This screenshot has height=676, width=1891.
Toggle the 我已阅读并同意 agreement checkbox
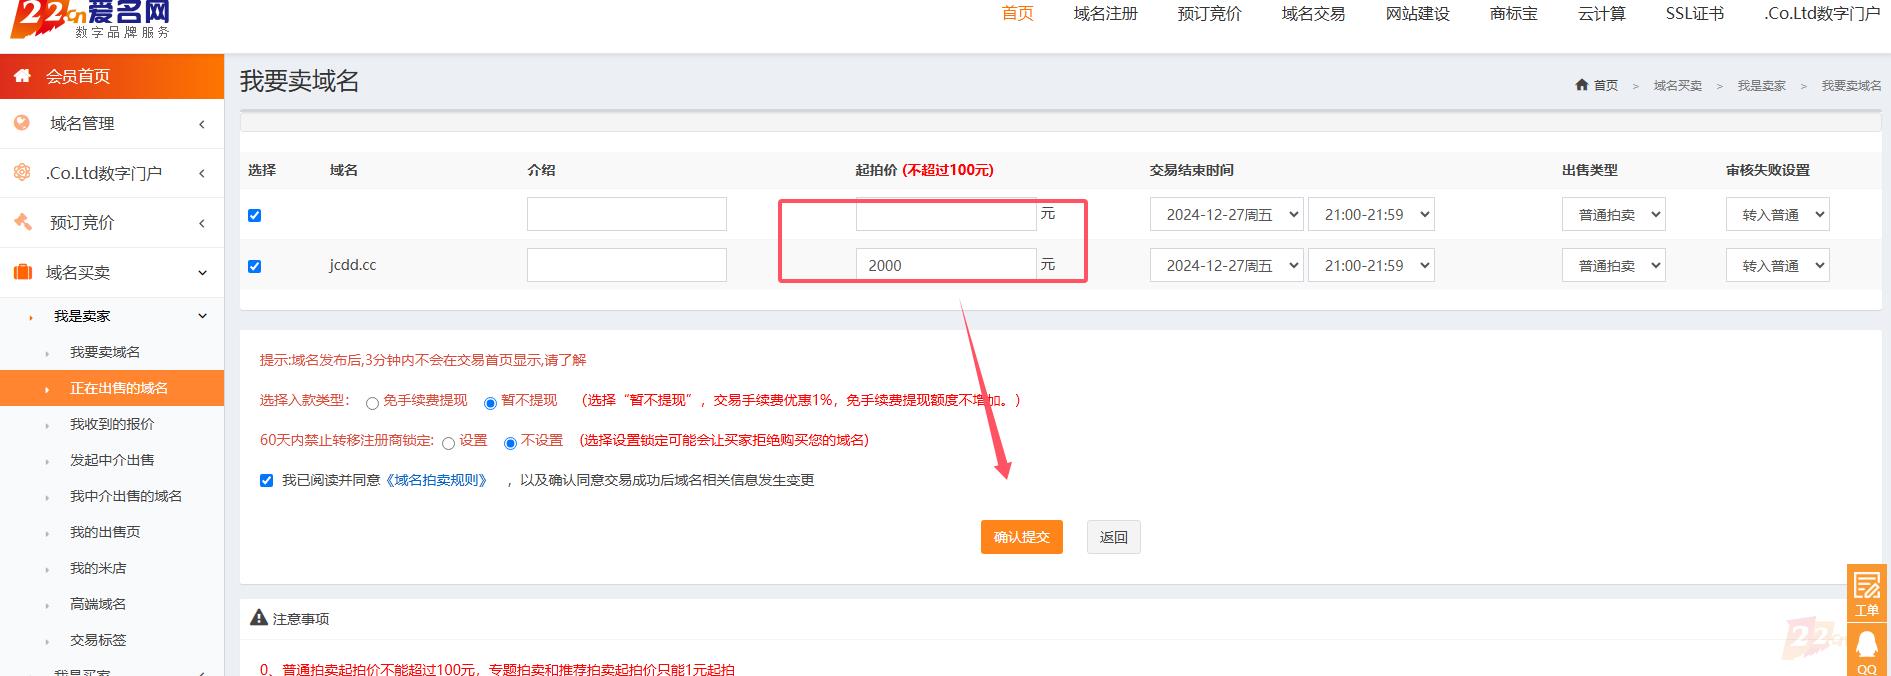pos(266,480)
